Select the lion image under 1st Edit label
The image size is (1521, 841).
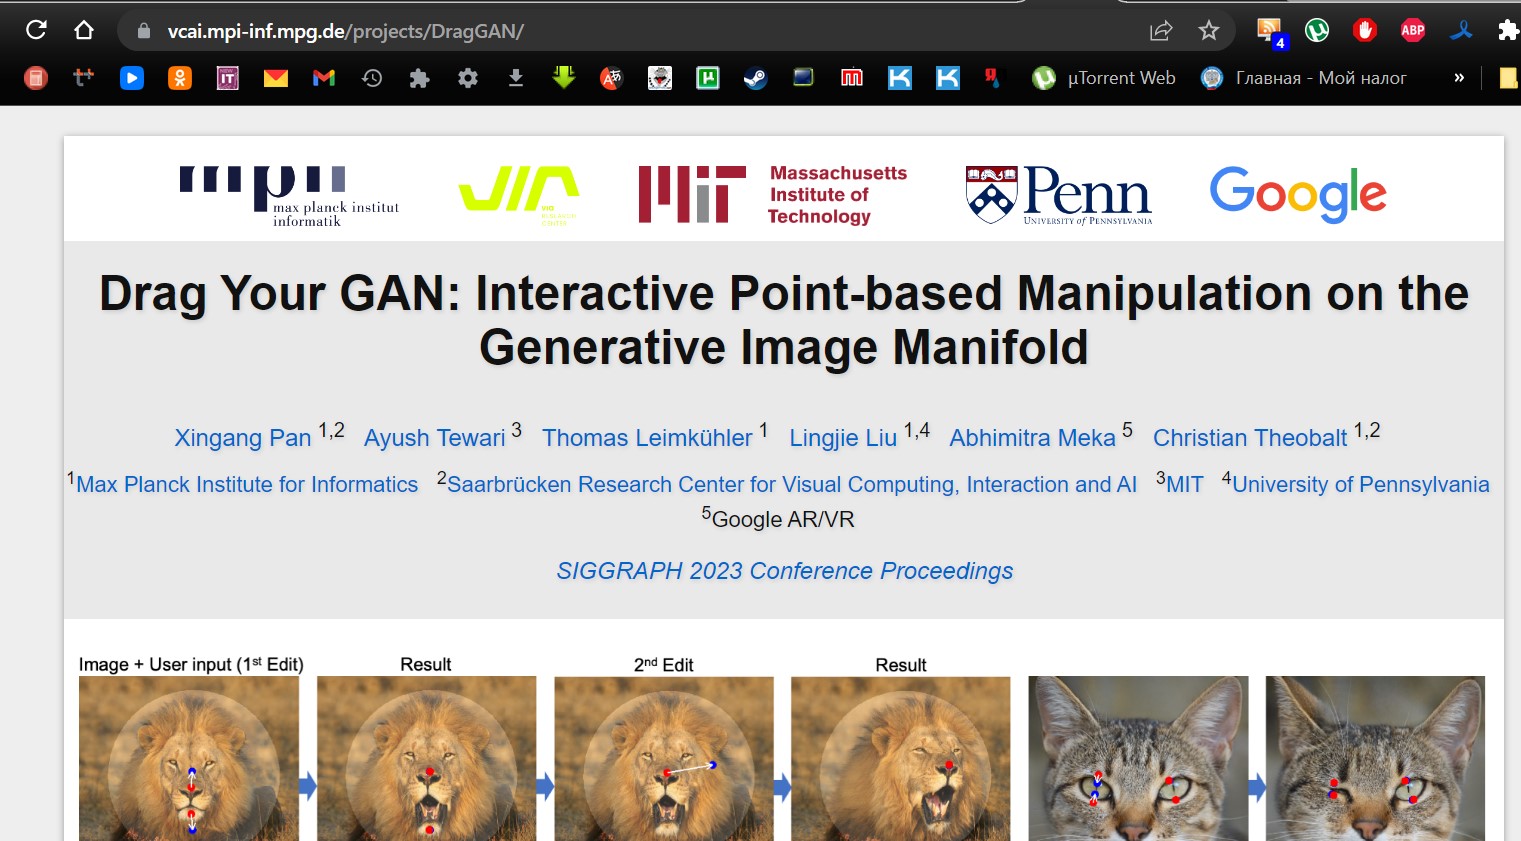[x=189, y=758]
